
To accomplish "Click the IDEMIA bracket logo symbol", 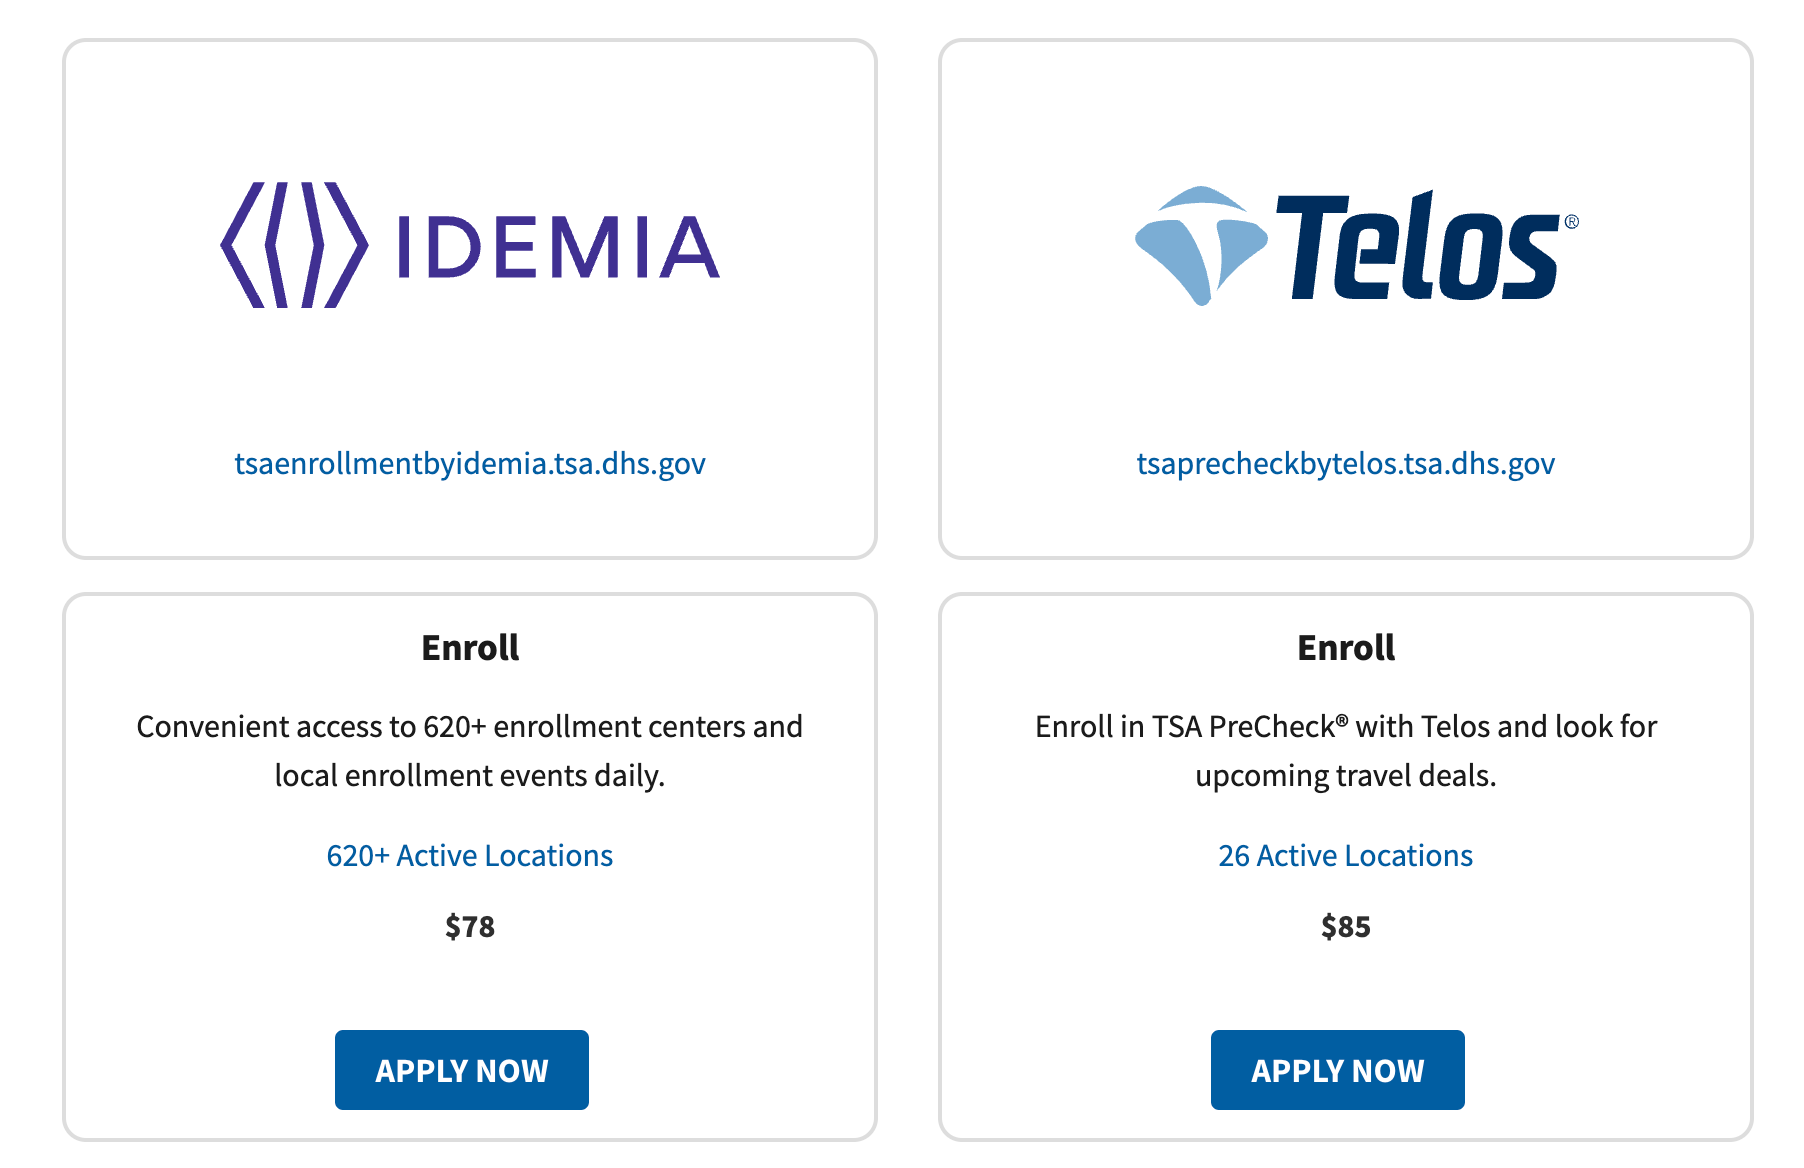I will click(293, 245).
